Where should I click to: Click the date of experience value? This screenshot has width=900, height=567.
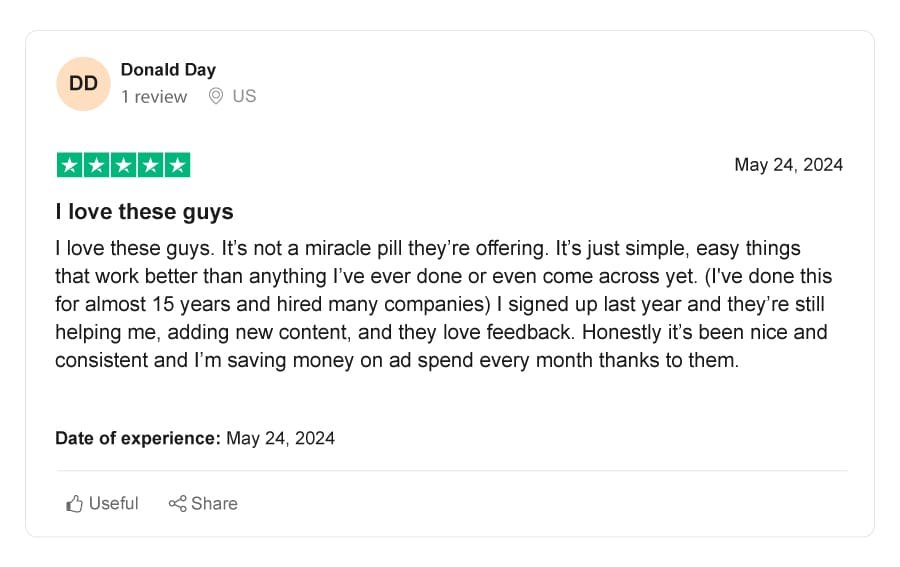click(x=281, y=438)
